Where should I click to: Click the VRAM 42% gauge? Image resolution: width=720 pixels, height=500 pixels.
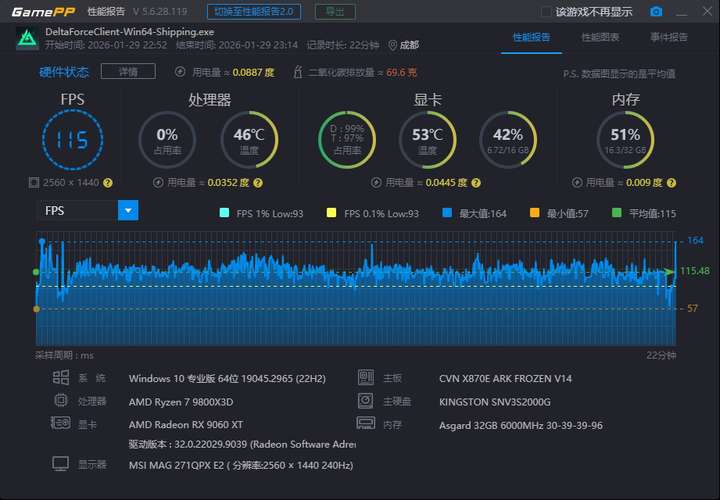coord(508,140)
